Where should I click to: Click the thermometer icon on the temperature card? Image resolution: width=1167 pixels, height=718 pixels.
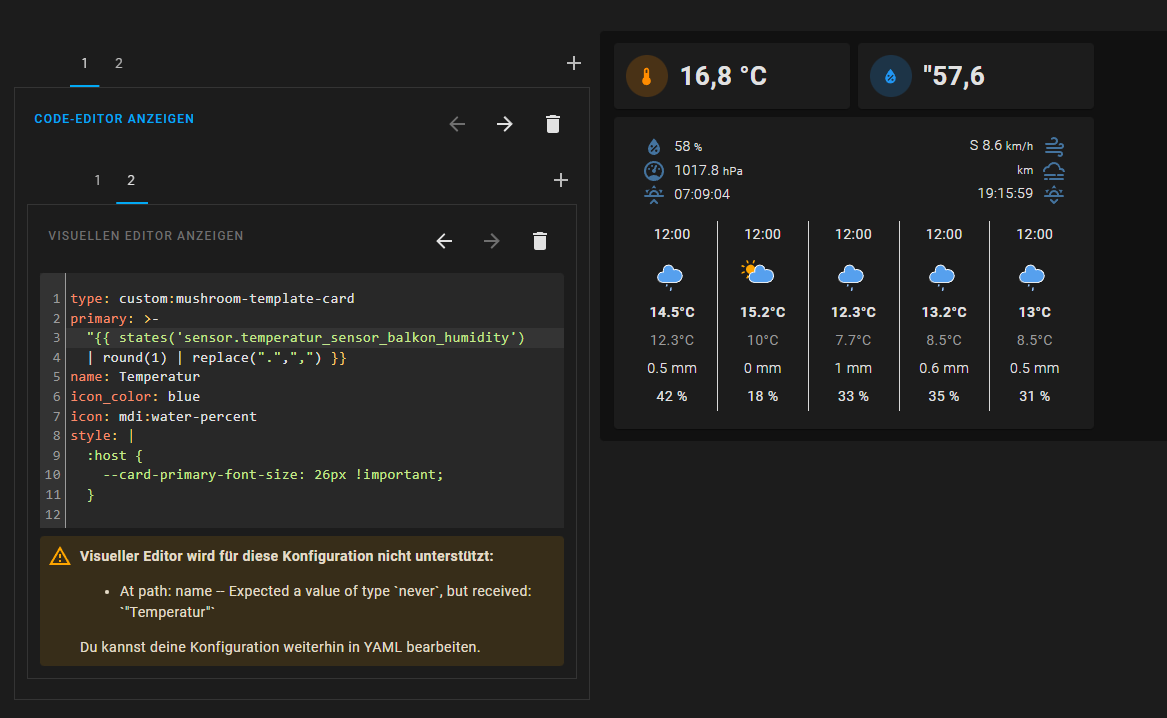[646, 75]
